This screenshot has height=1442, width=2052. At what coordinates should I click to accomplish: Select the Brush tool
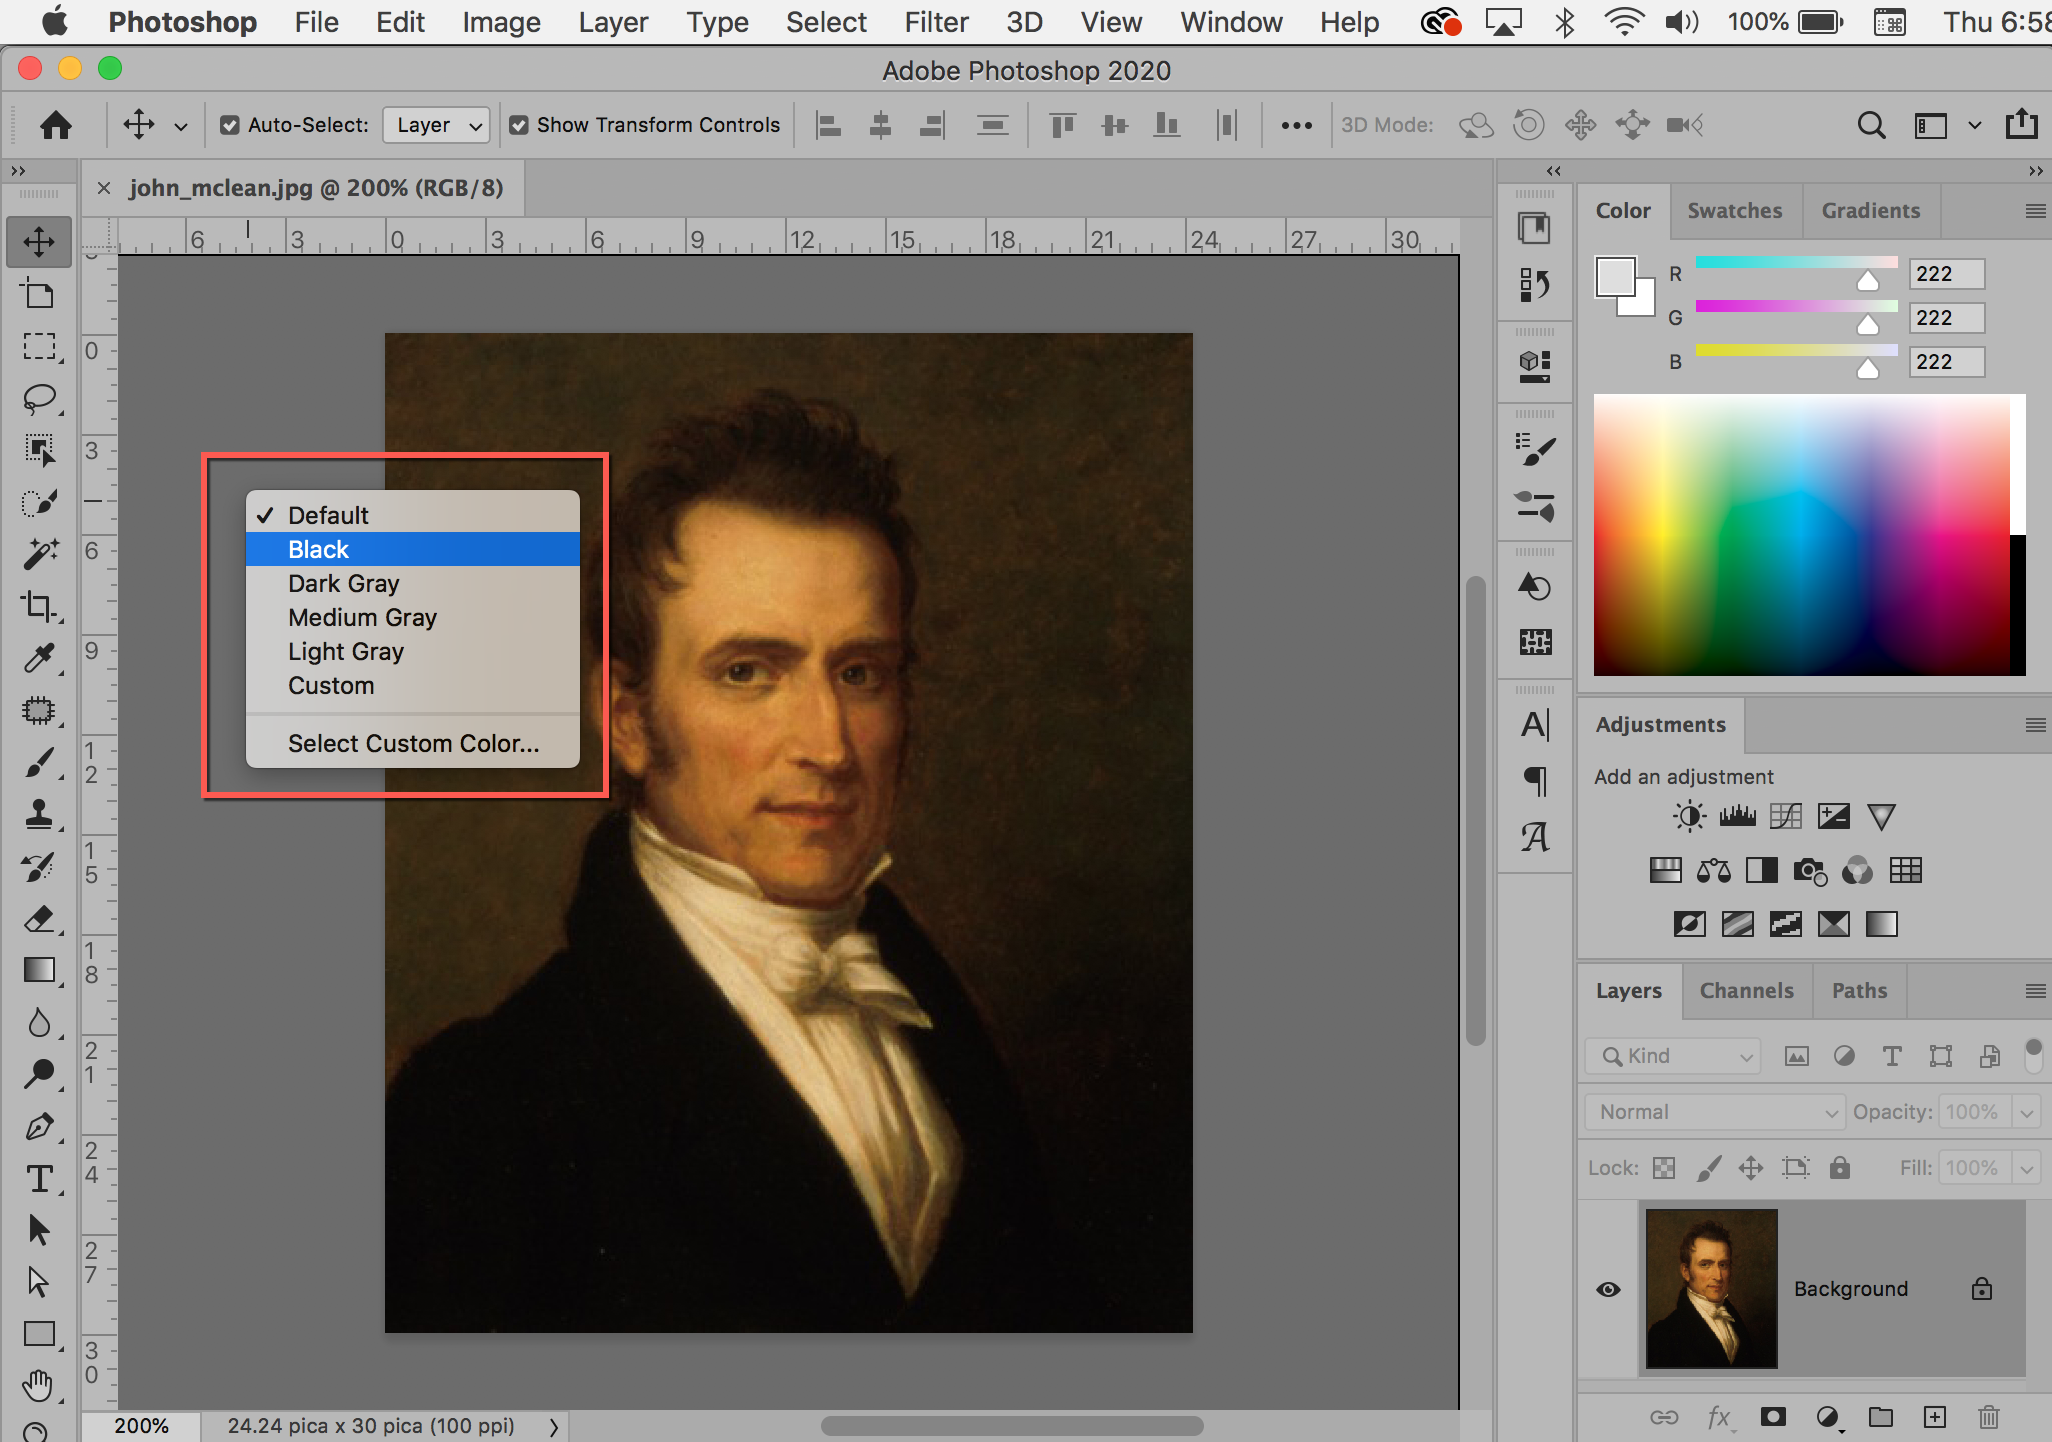[x=39, y=762]
